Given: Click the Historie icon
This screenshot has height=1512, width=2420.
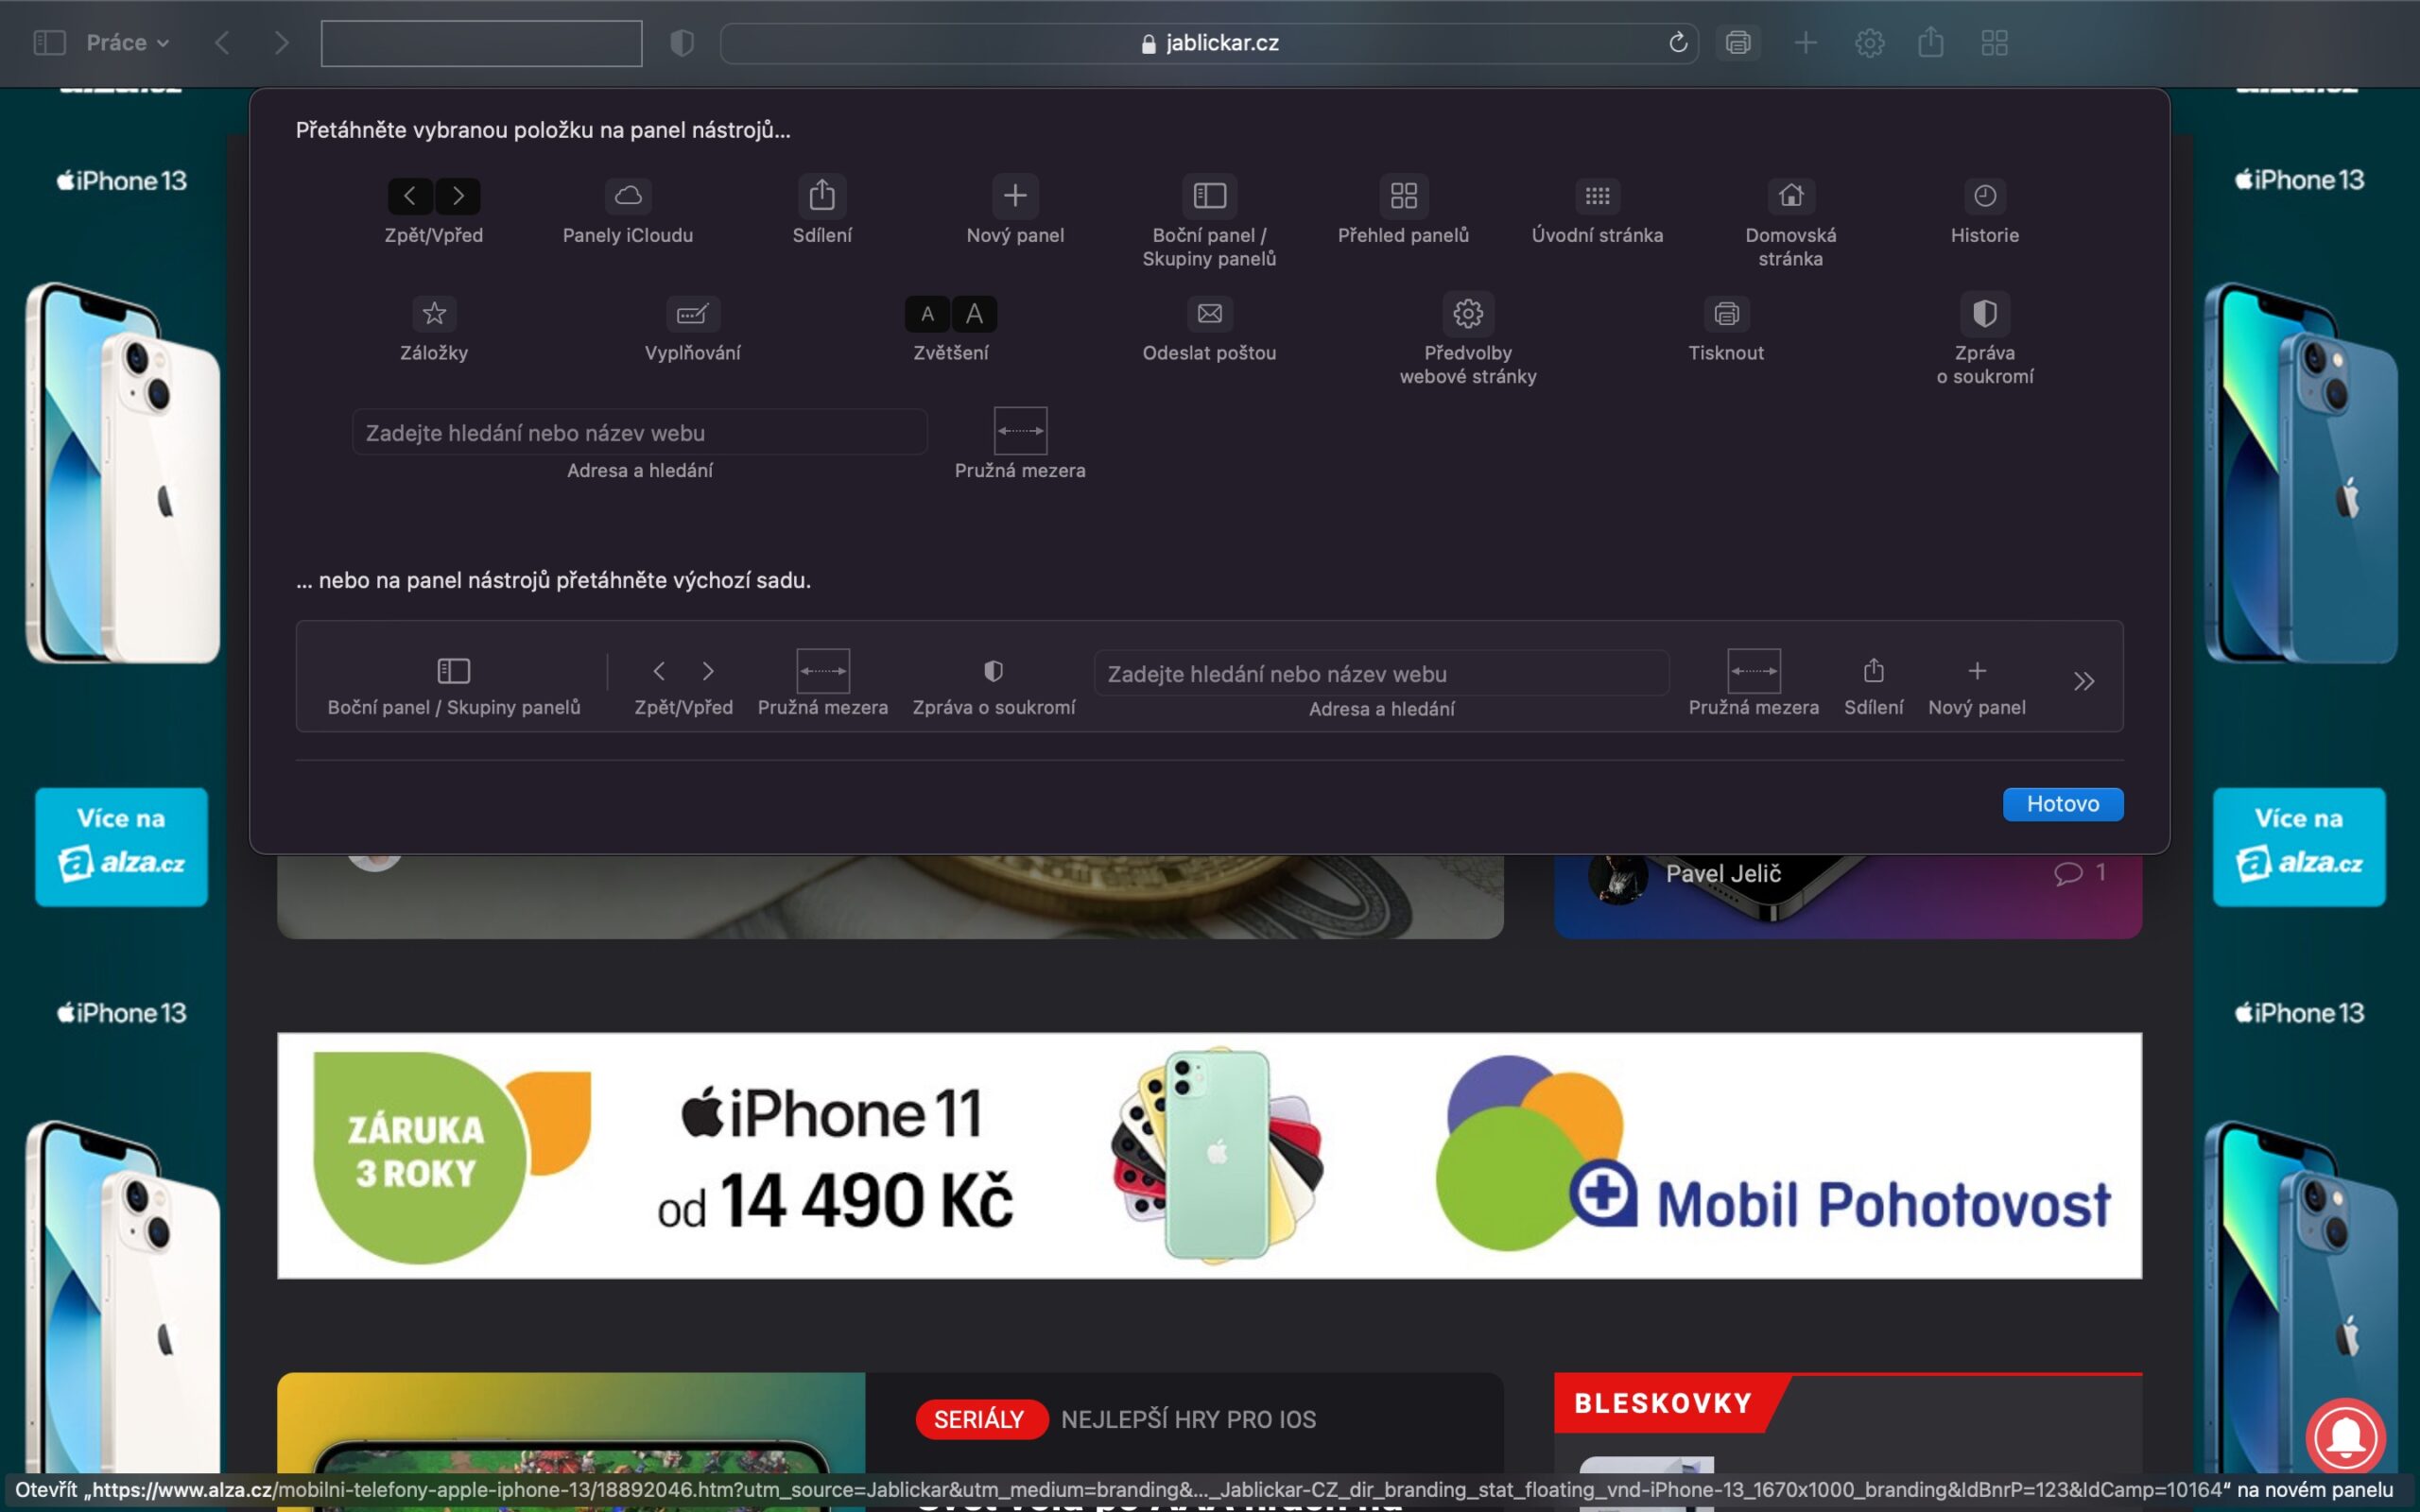Looking at the screenshot, I should coord(1984,196).
